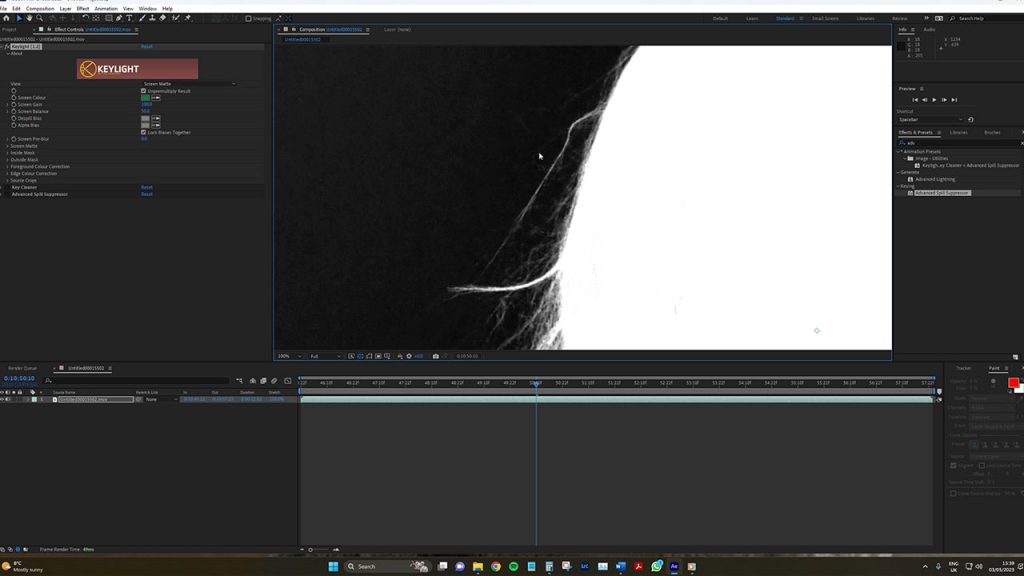Reset the Keylight effect
The width and height of the screenshot is (1024, 576).
(x=147, y=46)
